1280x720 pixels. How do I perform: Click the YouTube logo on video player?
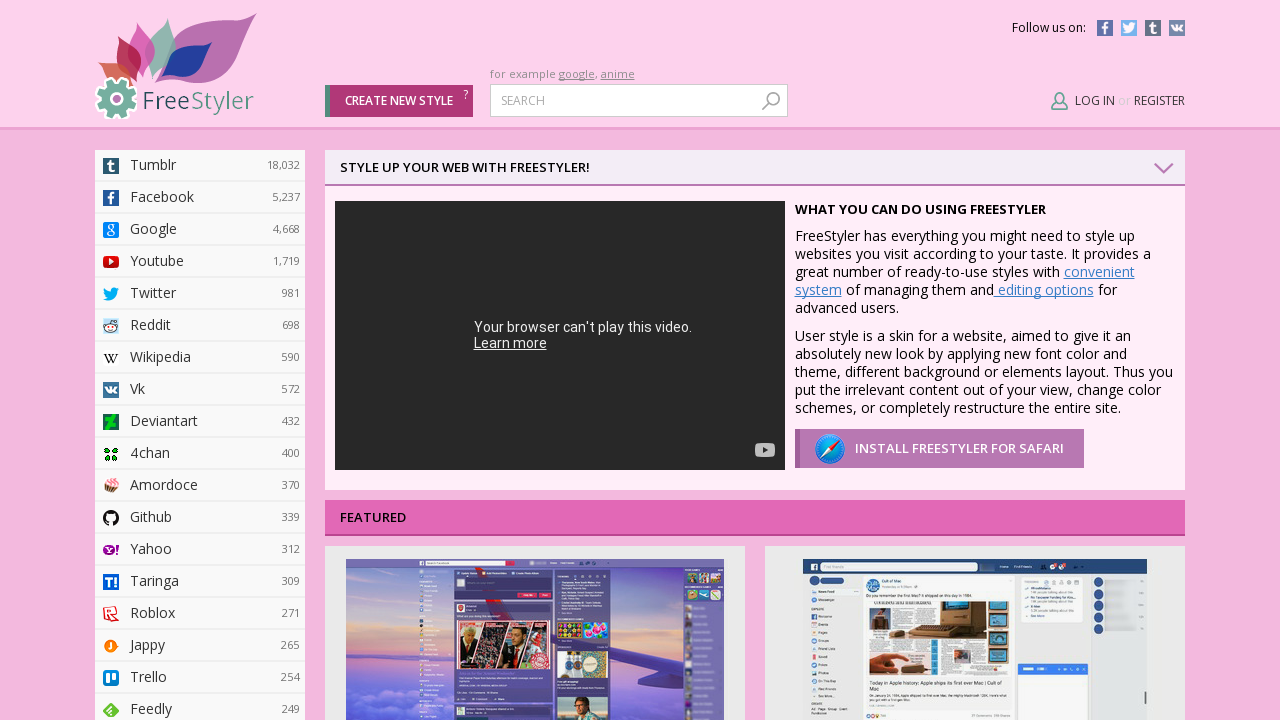(x=764, y=450)
